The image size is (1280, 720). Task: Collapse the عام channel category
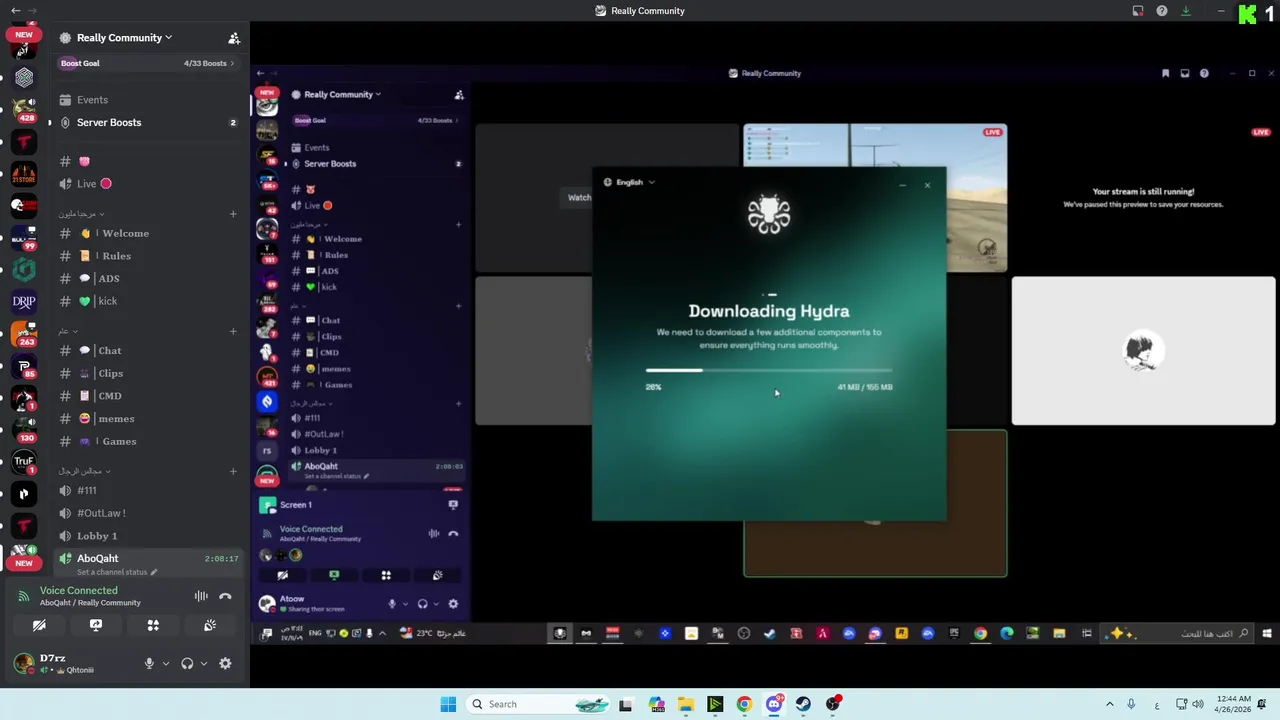click(68, 331)
